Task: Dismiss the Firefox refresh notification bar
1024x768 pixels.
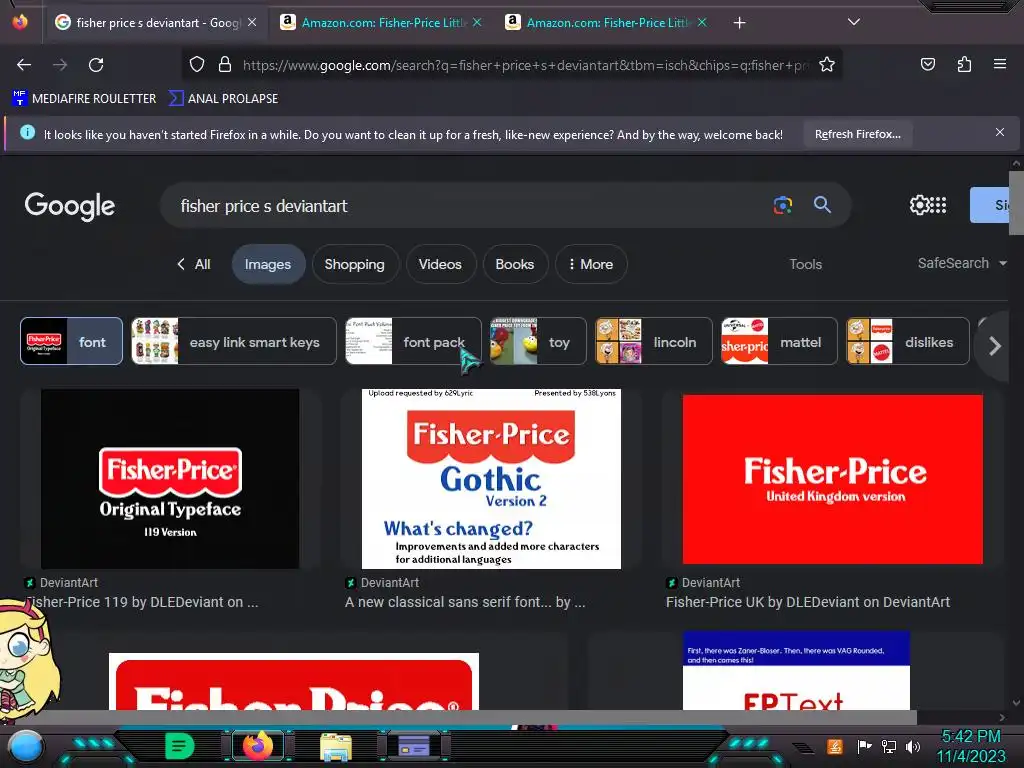Action: (1000, 133)
